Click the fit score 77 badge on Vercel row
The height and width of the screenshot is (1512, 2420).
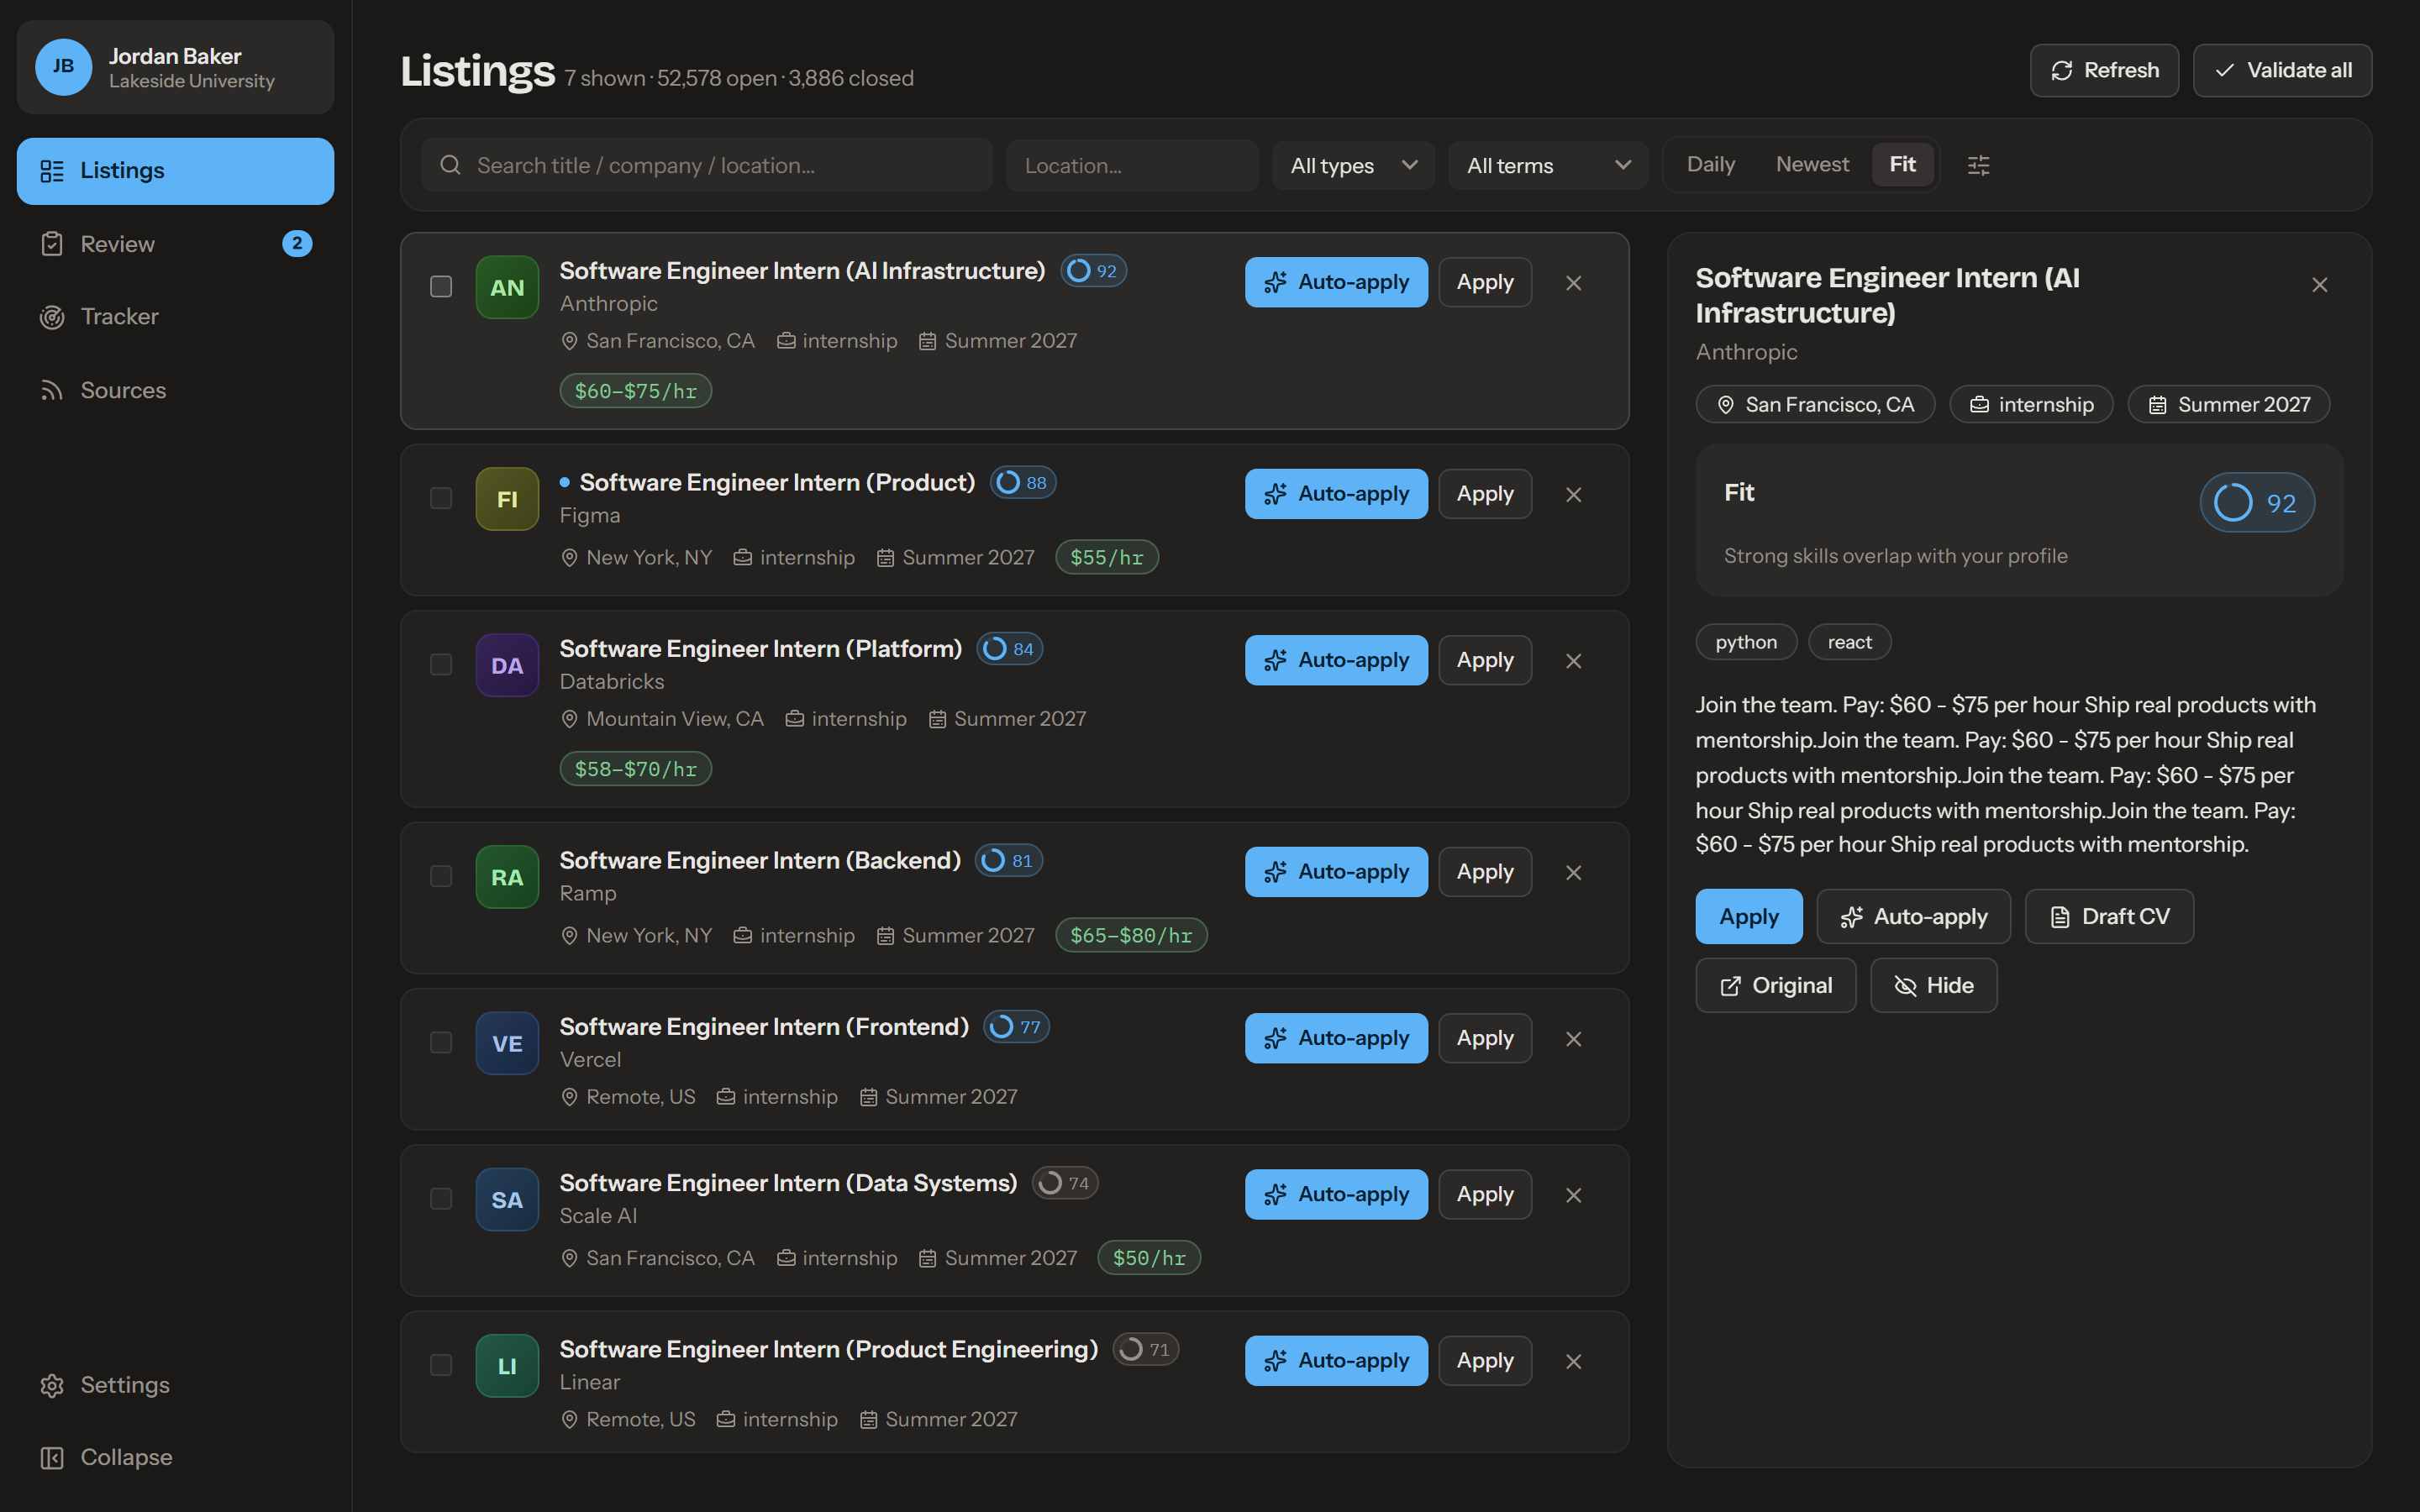click(x=1017, y=1027)
